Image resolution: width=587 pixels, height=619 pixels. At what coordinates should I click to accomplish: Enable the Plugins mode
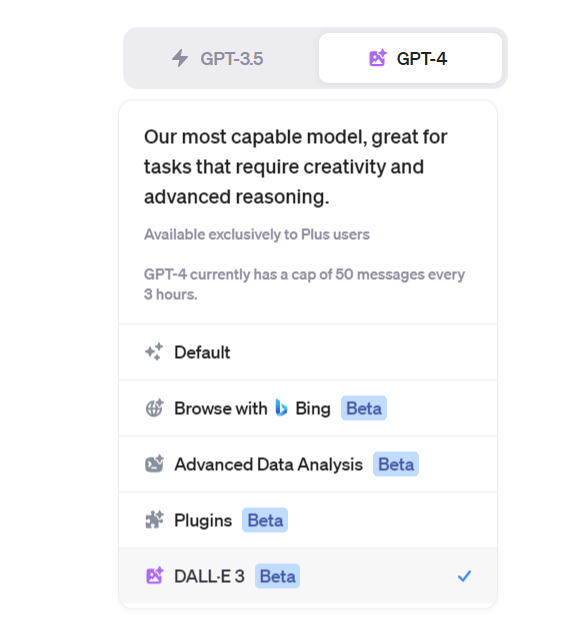[x=308, y=520]
